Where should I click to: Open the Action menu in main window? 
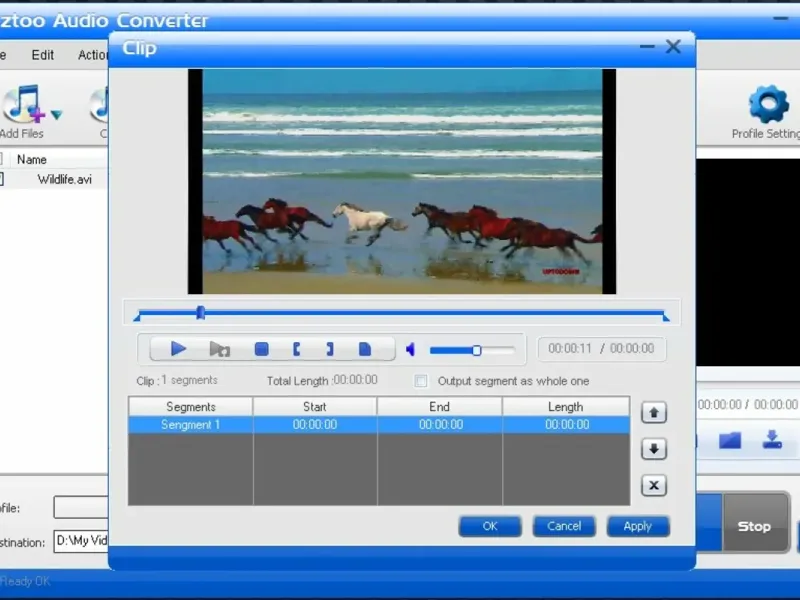(x=93, y=55)
